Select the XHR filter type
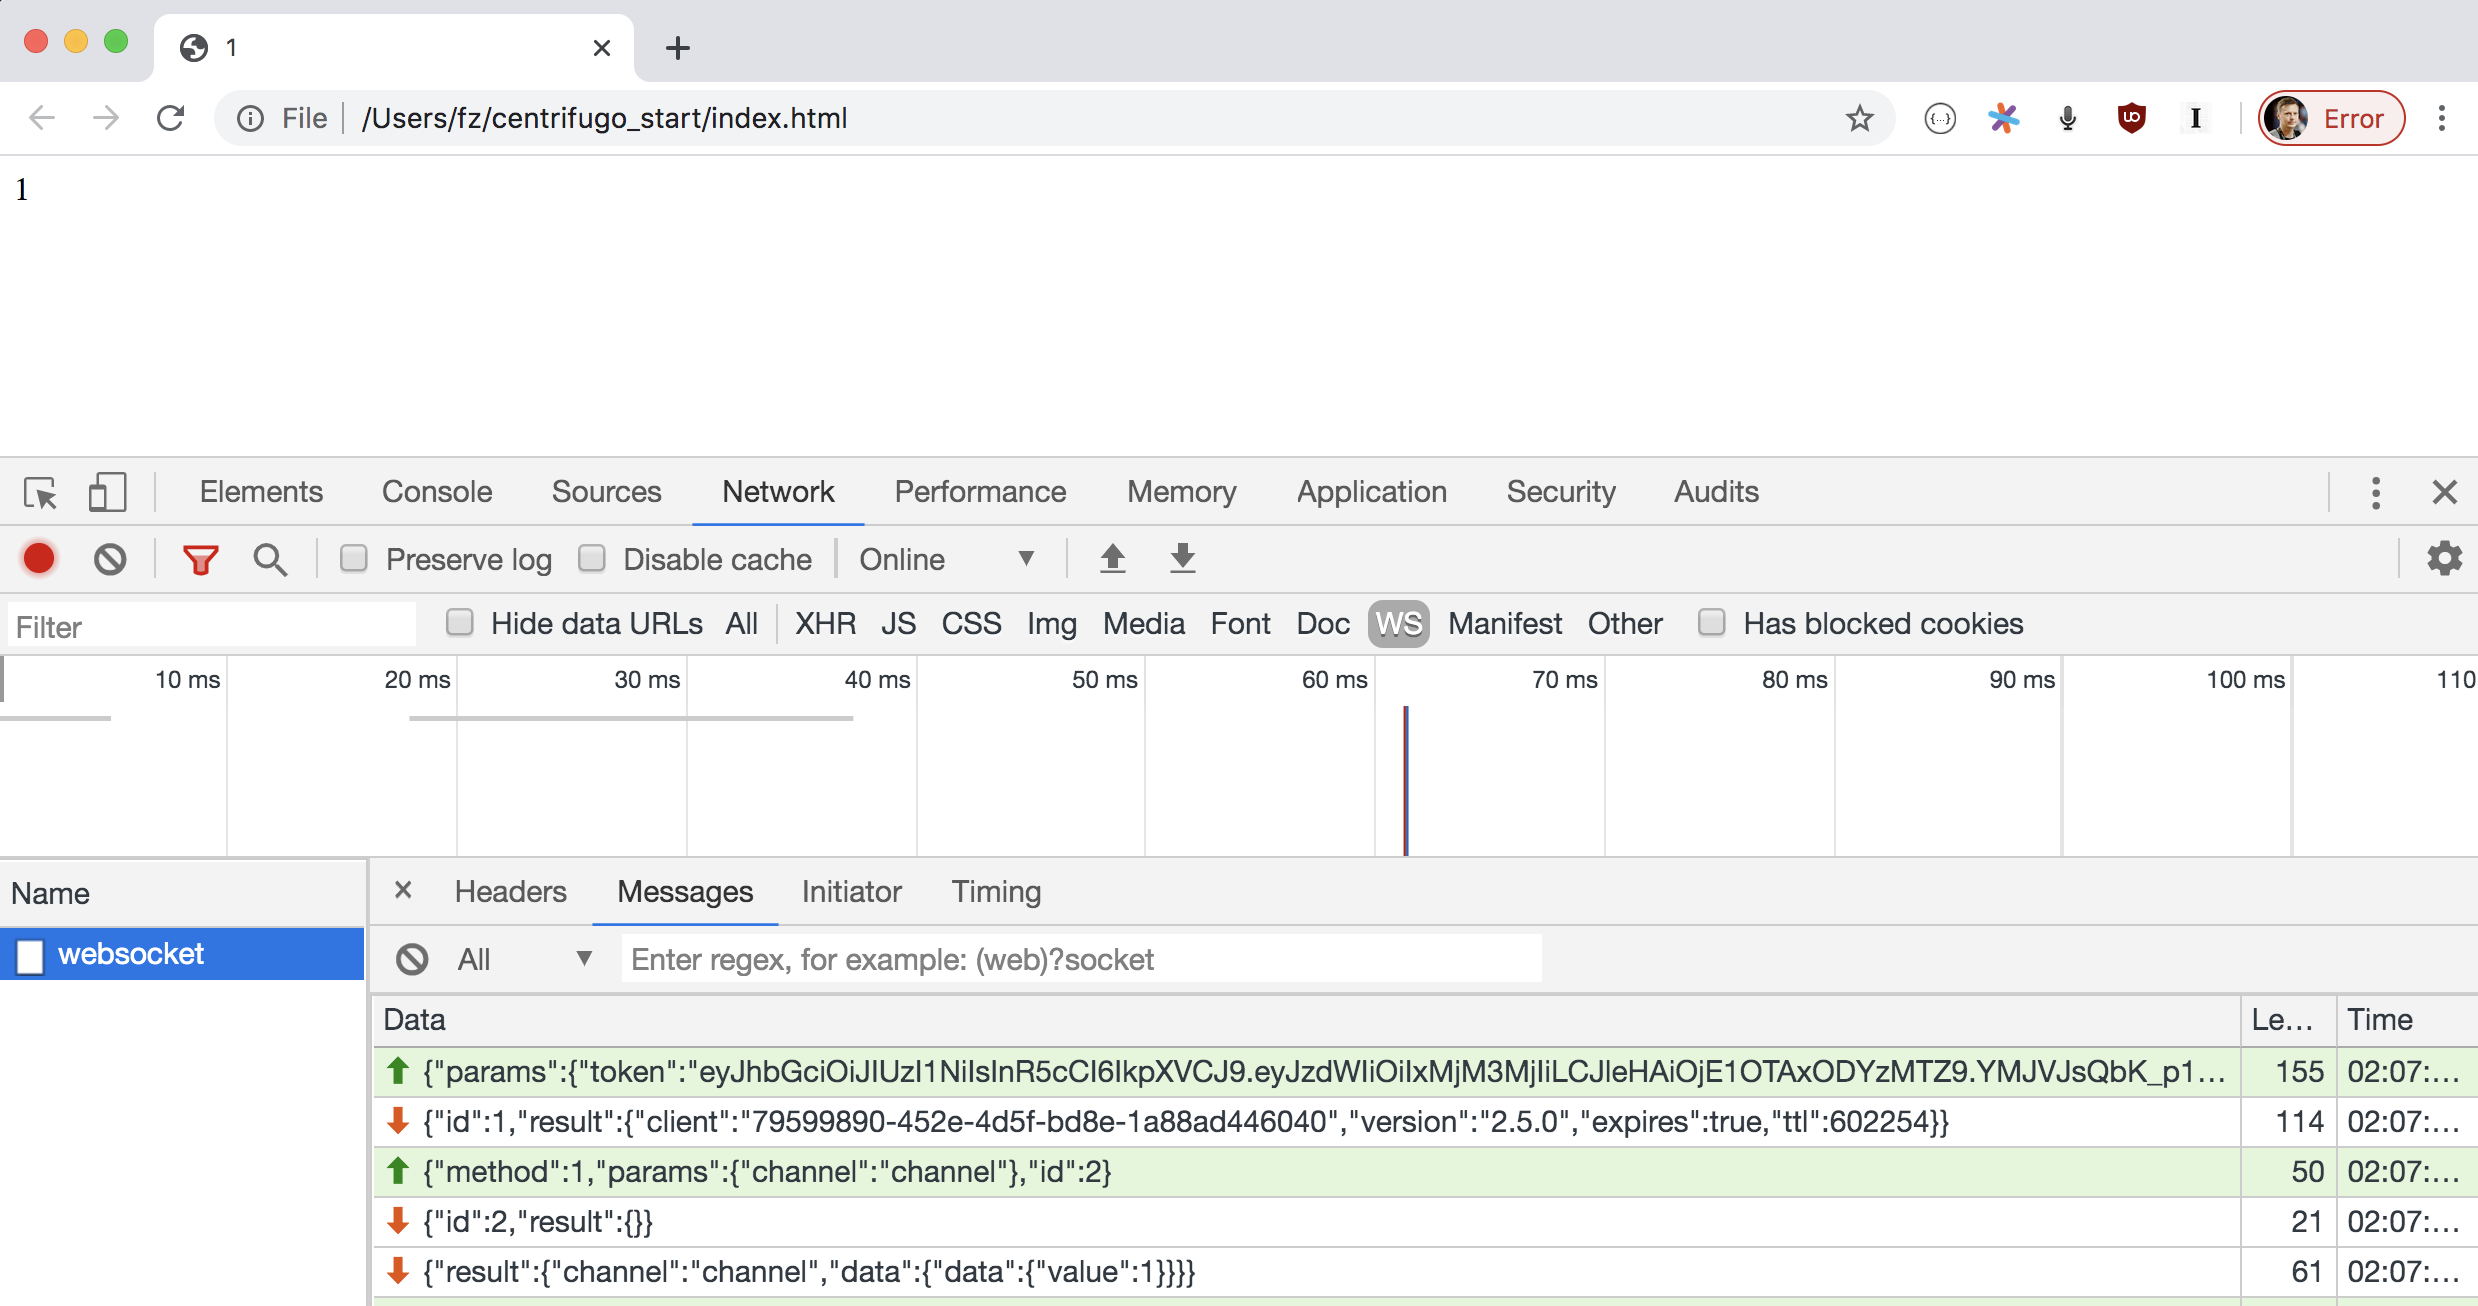This screenshot has width=2478, height=1306. [x=825, y=623]
